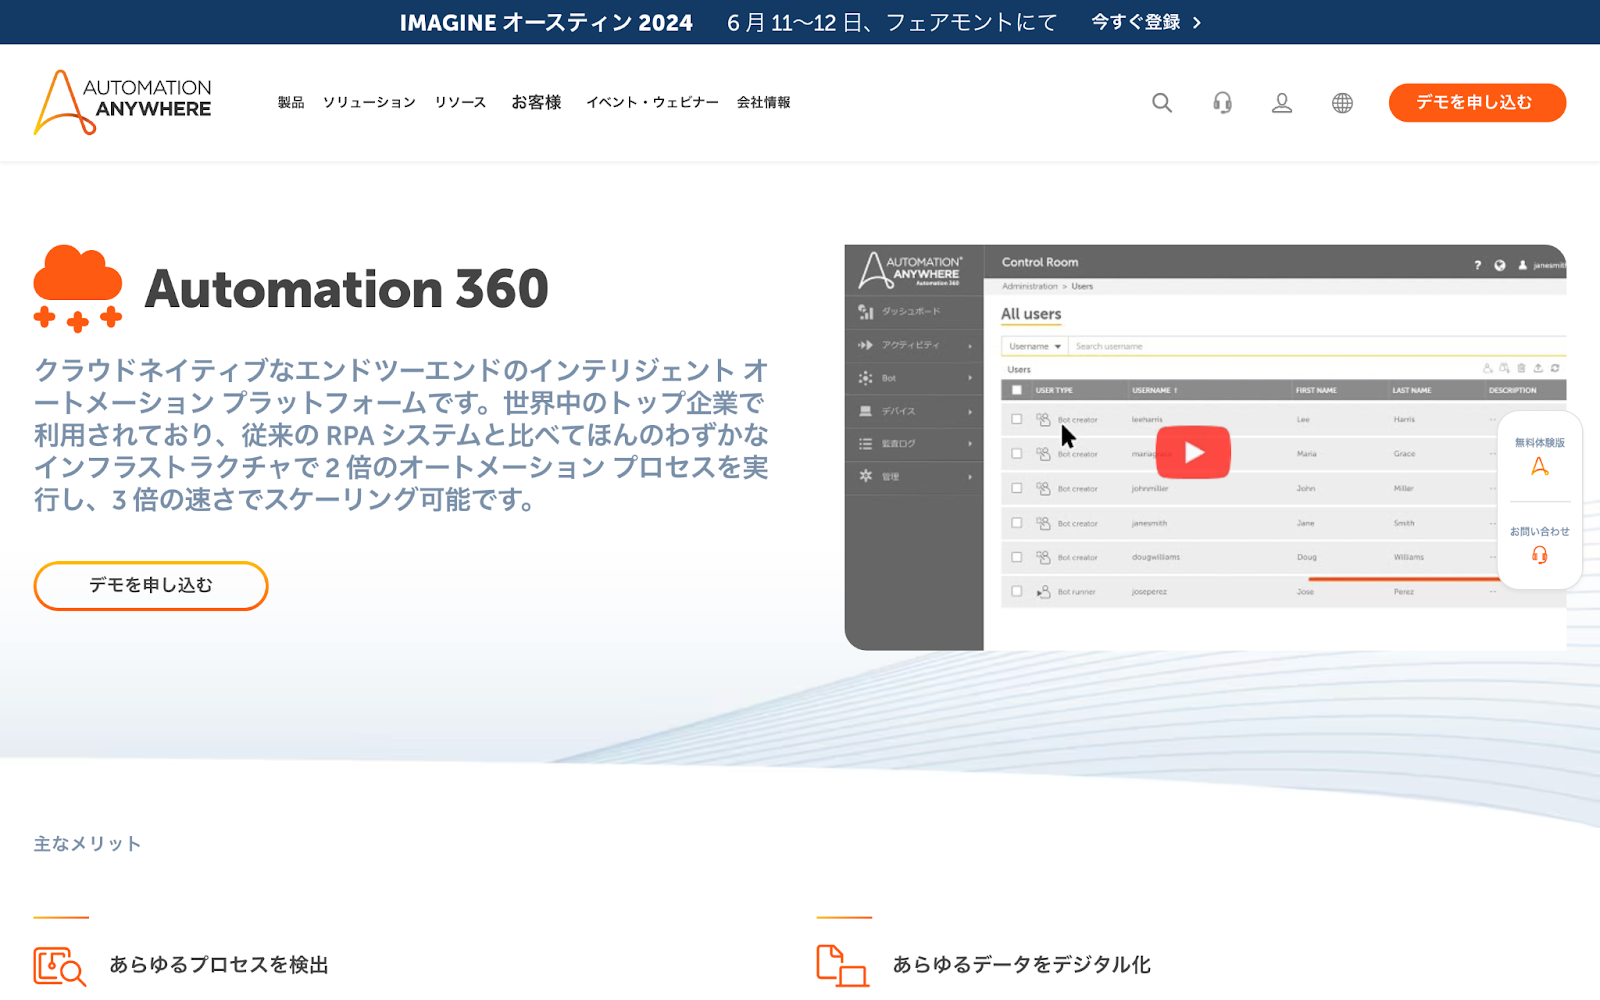Click the IMAGINE オースティン 2024 banner text
The width and height of the screenshot is (1600, 1000).
546,22
